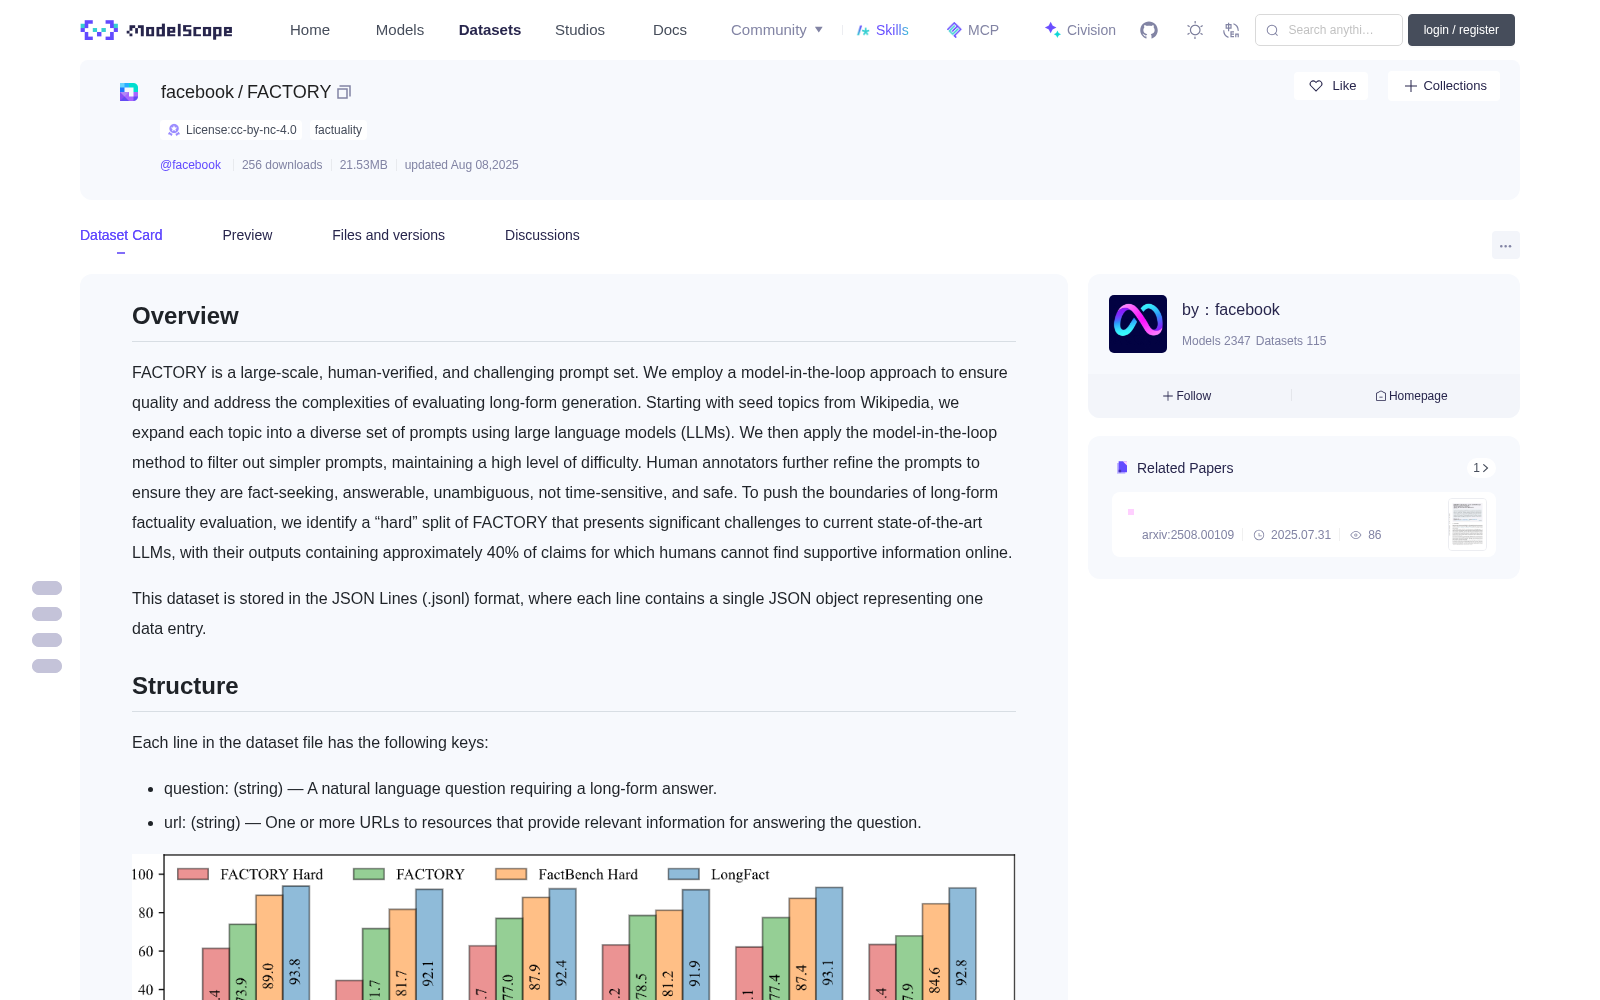Click the Meta facebook organization logo
The height and width of the screenshot is (1000, 1600).
point(1138,324)
